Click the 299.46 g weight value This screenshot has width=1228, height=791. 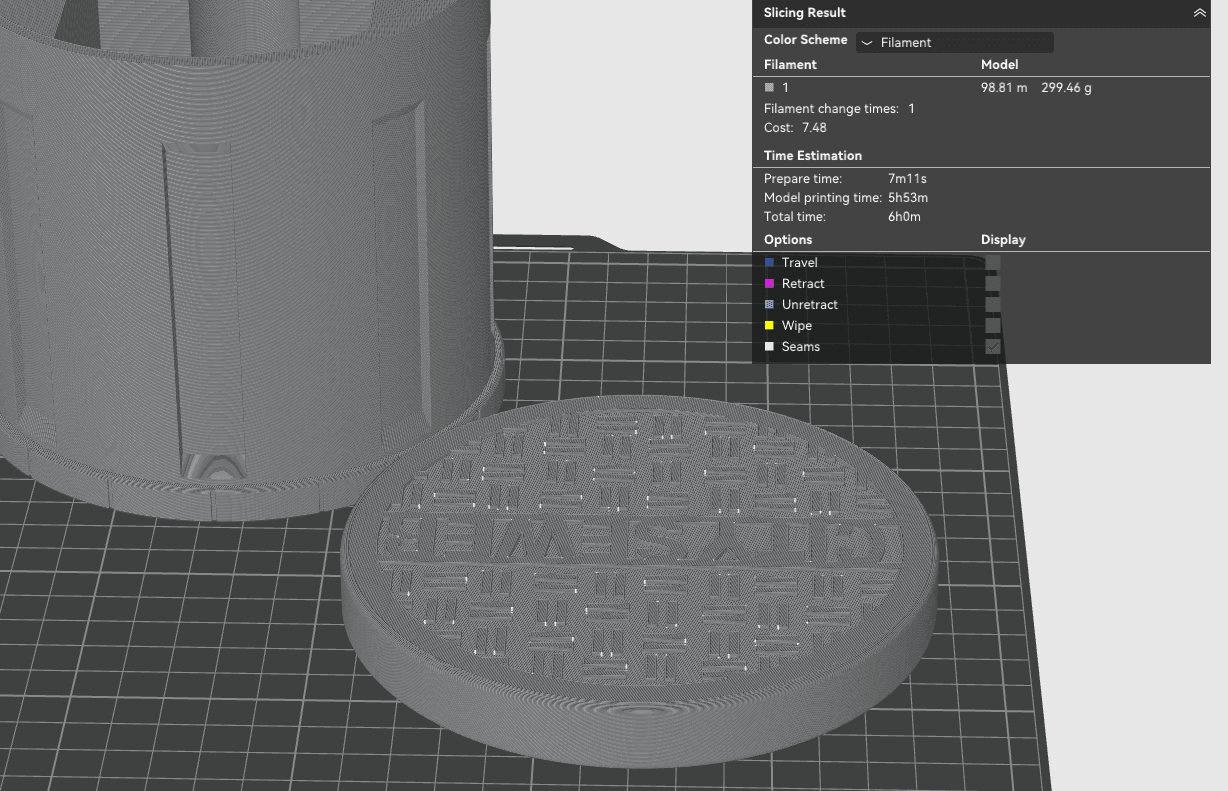pos(1066,88)
